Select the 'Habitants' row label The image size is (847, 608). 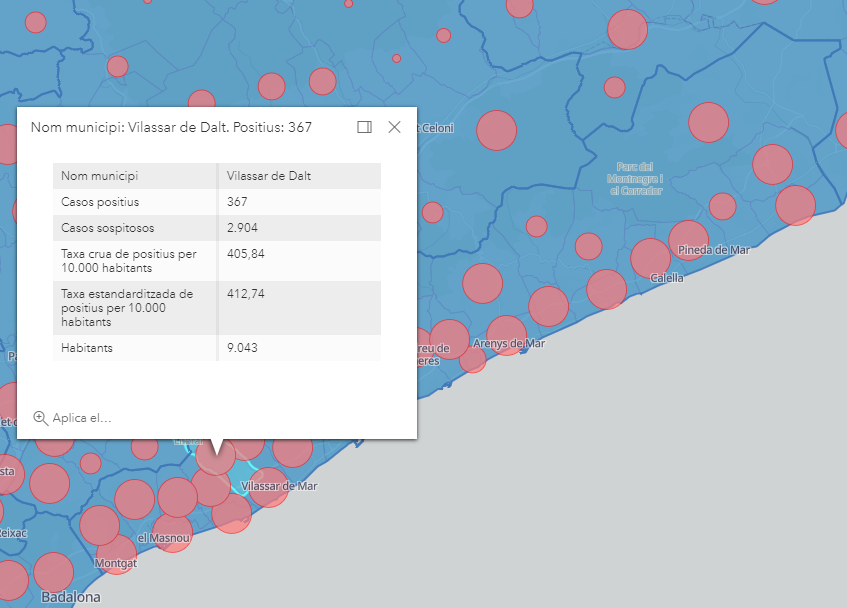[87, 348]
